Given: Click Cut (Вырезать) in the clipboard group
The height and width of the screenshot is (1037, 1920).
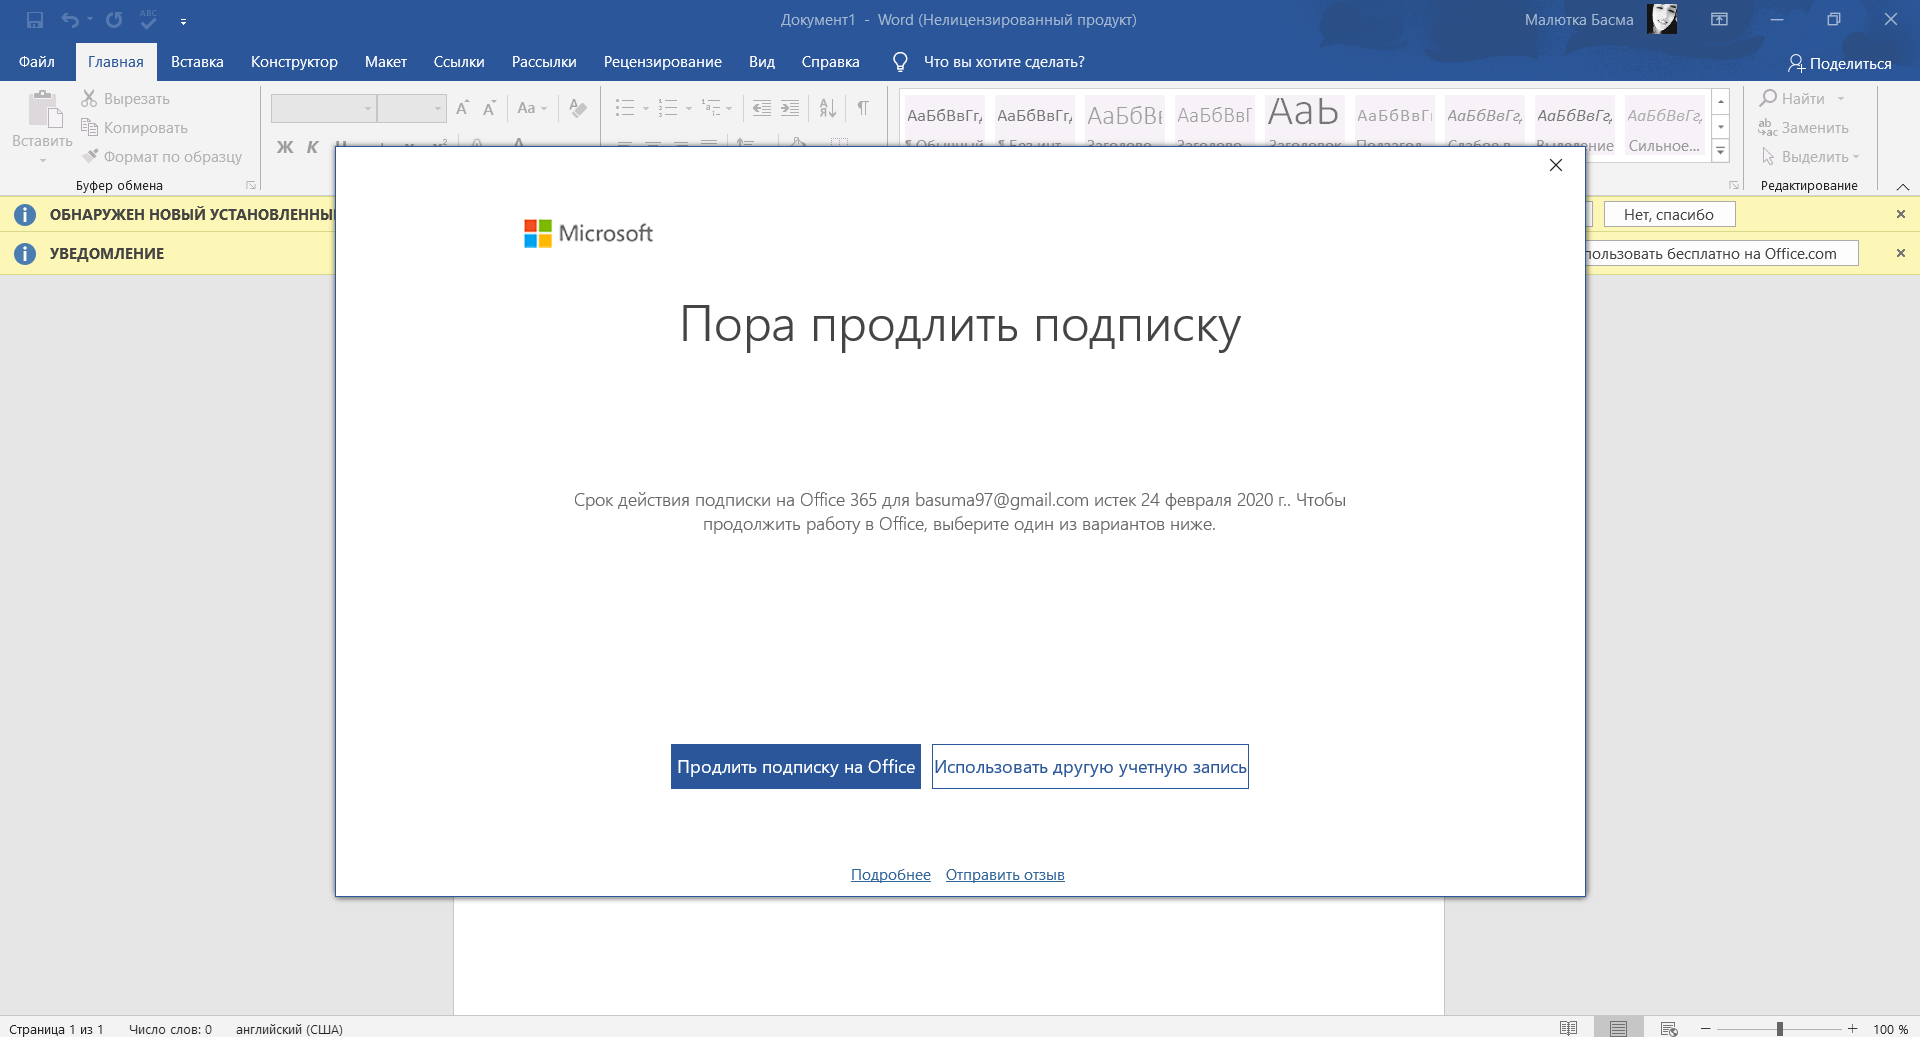Looking at the screenshot, I should click(125, 98).
